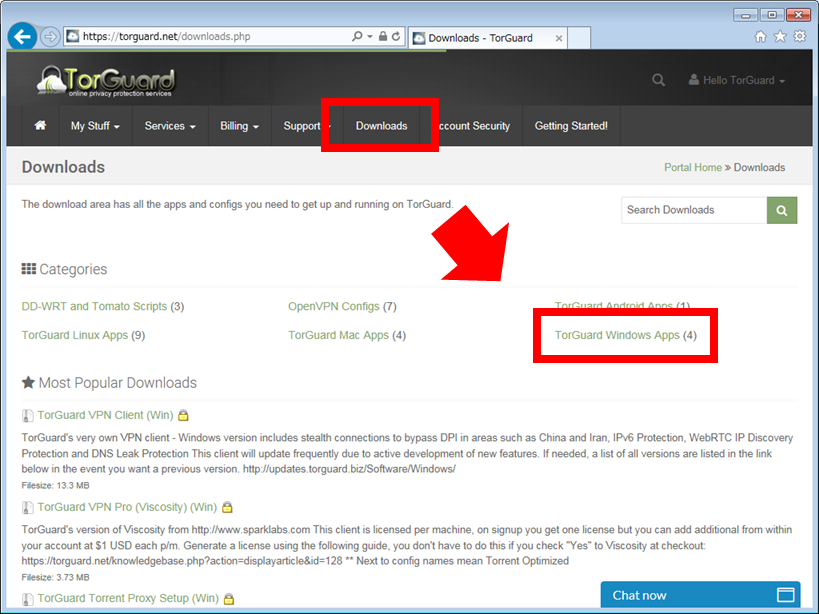Expand the Support menu
819x614 pixels.
coord(307,126)
